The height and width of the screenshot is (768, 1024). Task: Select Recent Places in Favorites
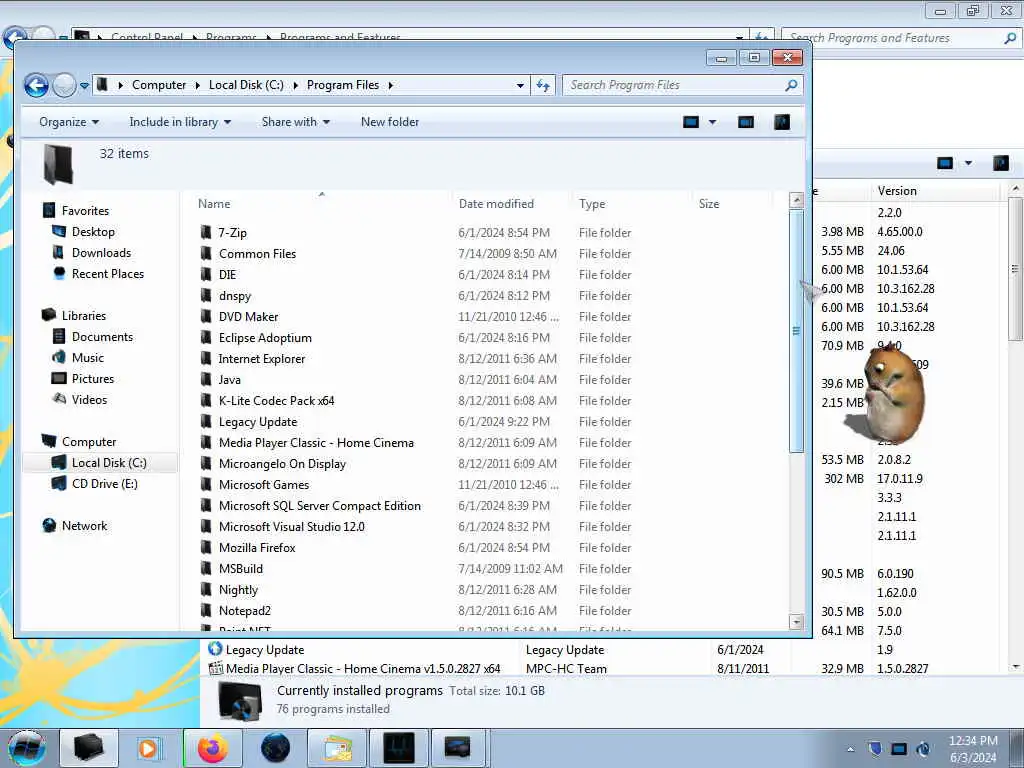108,274
